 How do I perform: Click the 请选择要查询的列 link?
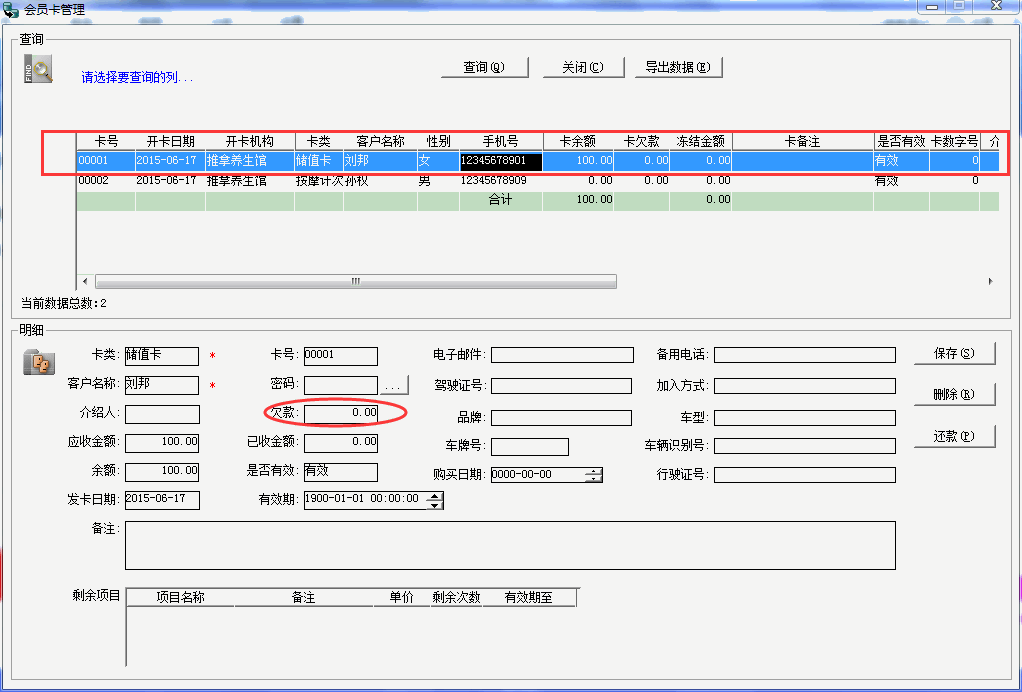(x=138, y=78)
